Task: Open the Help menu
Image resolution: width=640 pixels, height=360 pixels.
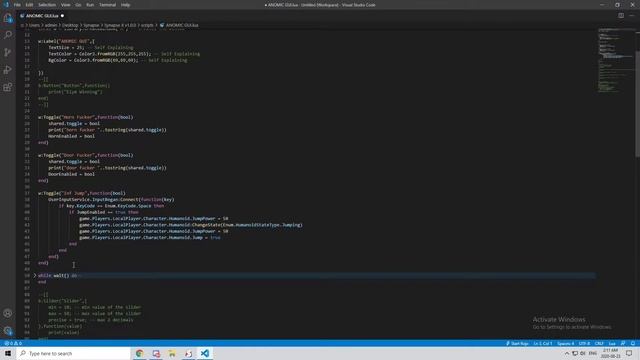Action: pos(126,5)
